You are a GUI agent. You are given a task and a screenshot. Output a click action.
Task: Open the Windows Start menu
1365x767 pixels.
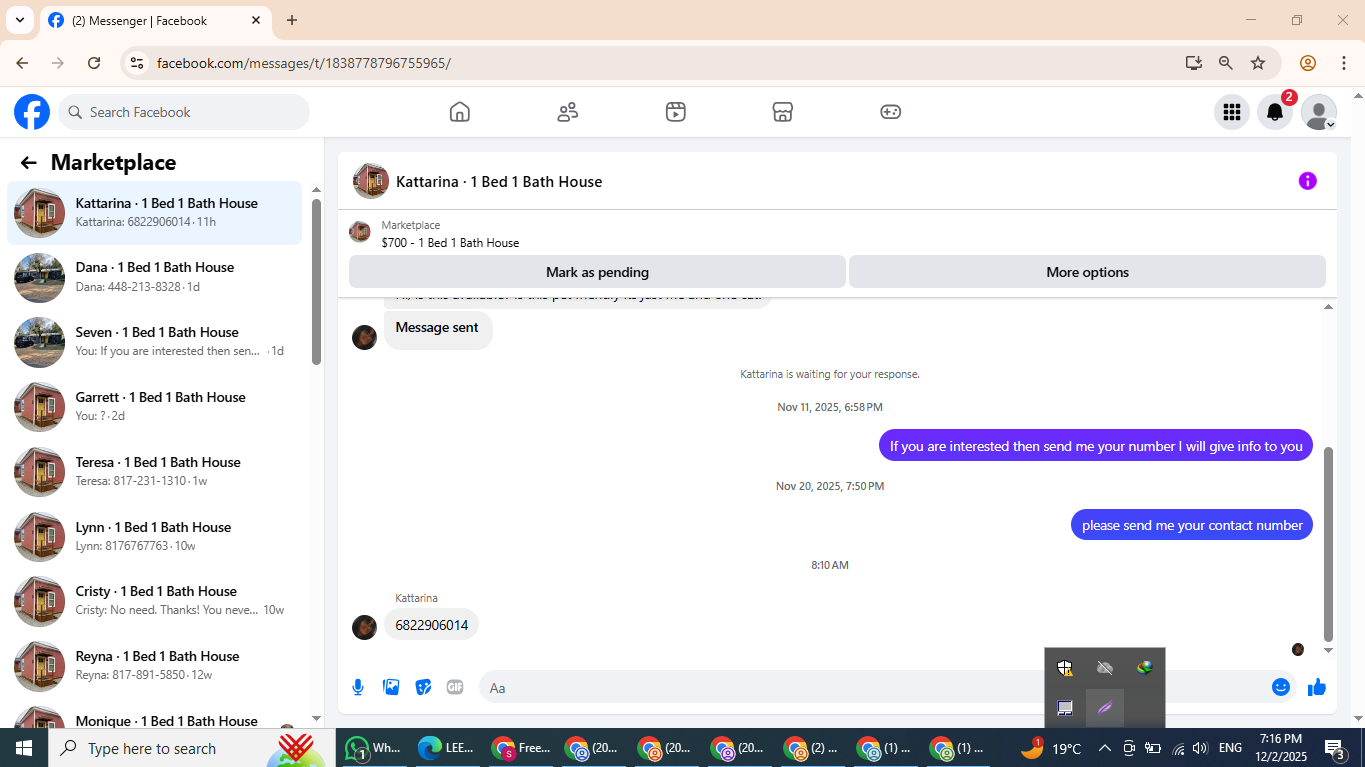pyautogui.click(x=24, y=748)
